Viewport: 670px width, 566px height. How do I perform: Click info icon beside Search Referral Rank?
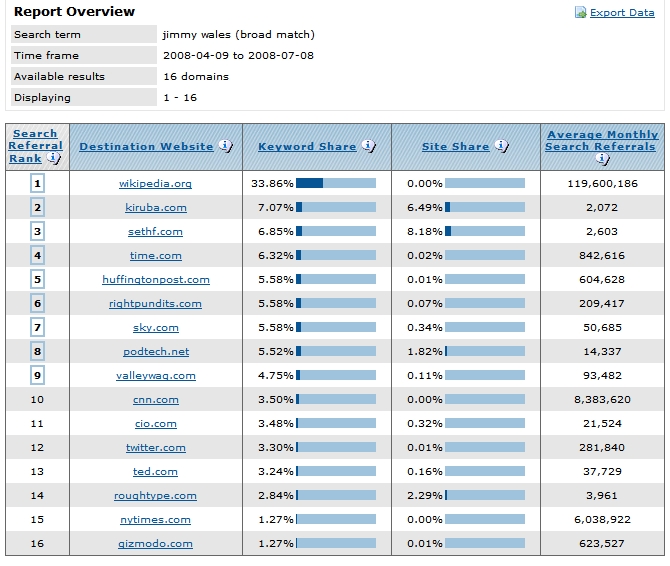pos(54,158)
